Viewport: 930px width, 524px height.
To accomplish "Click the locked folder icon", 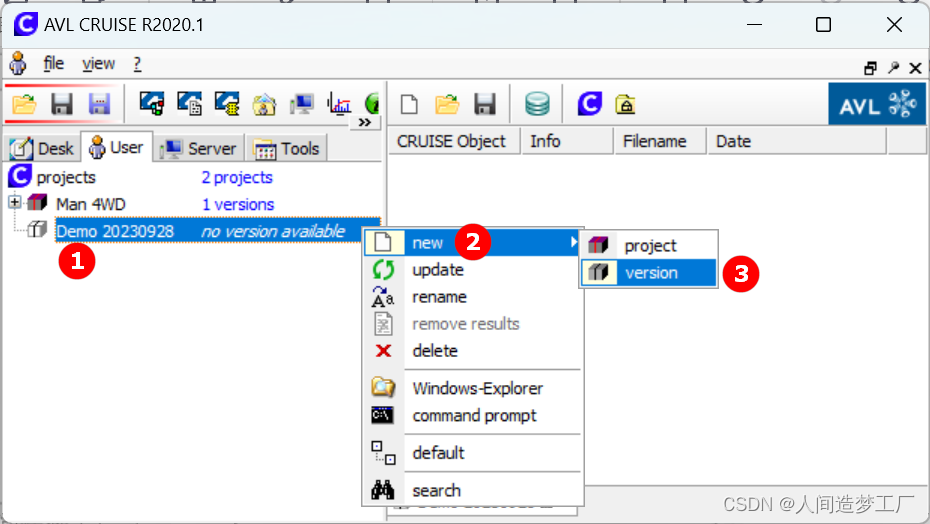I will 625,104.
